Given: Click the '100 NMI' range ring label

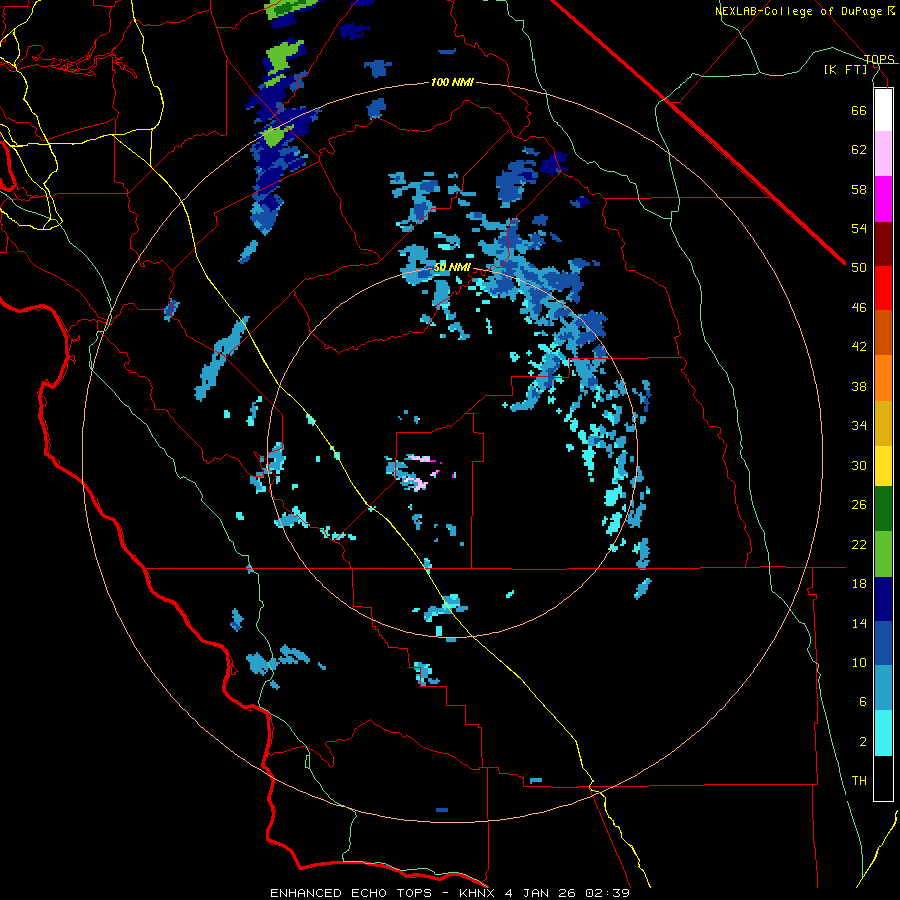Looking at the screenshot, I should pyautogui.click(x=452, y=83).
